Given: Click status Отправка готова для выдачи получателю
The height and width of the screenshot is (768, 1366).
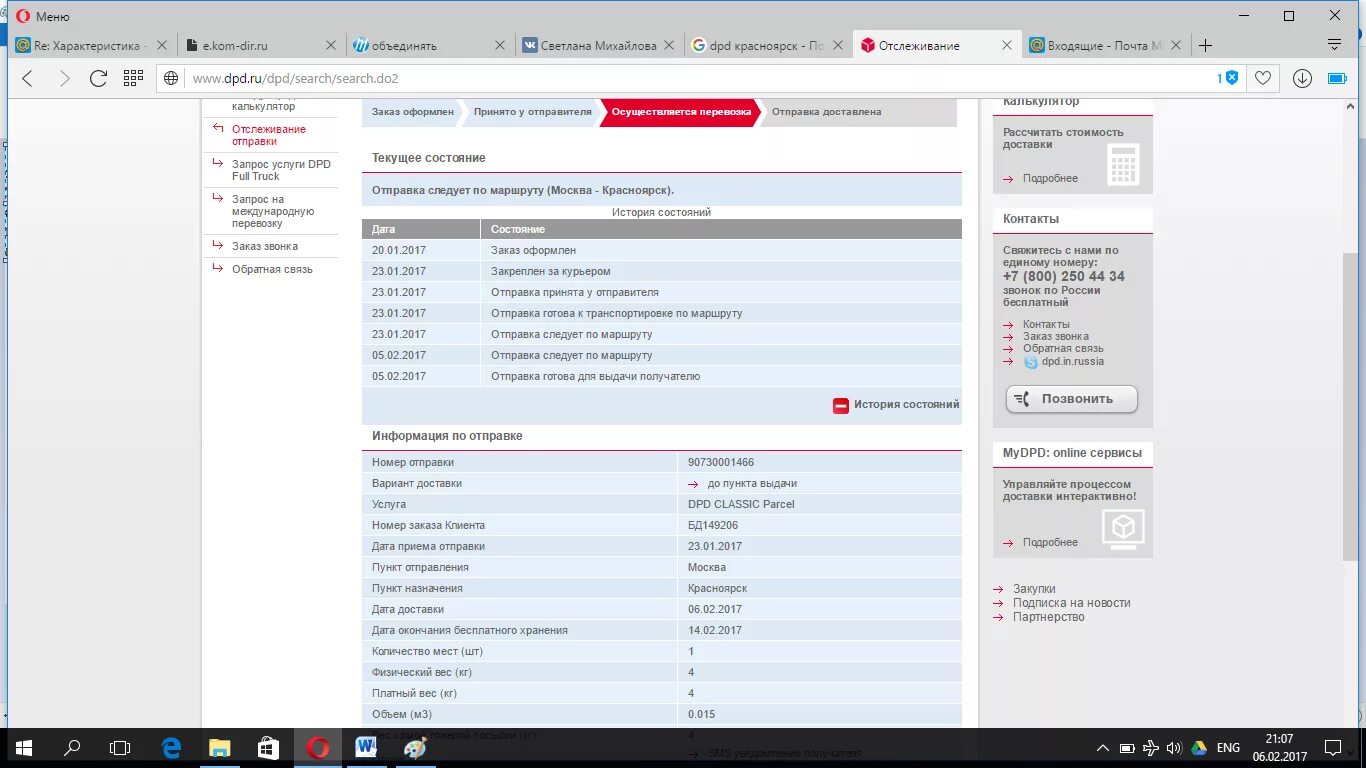Looking at the screenshot, I should click(595, 376).
